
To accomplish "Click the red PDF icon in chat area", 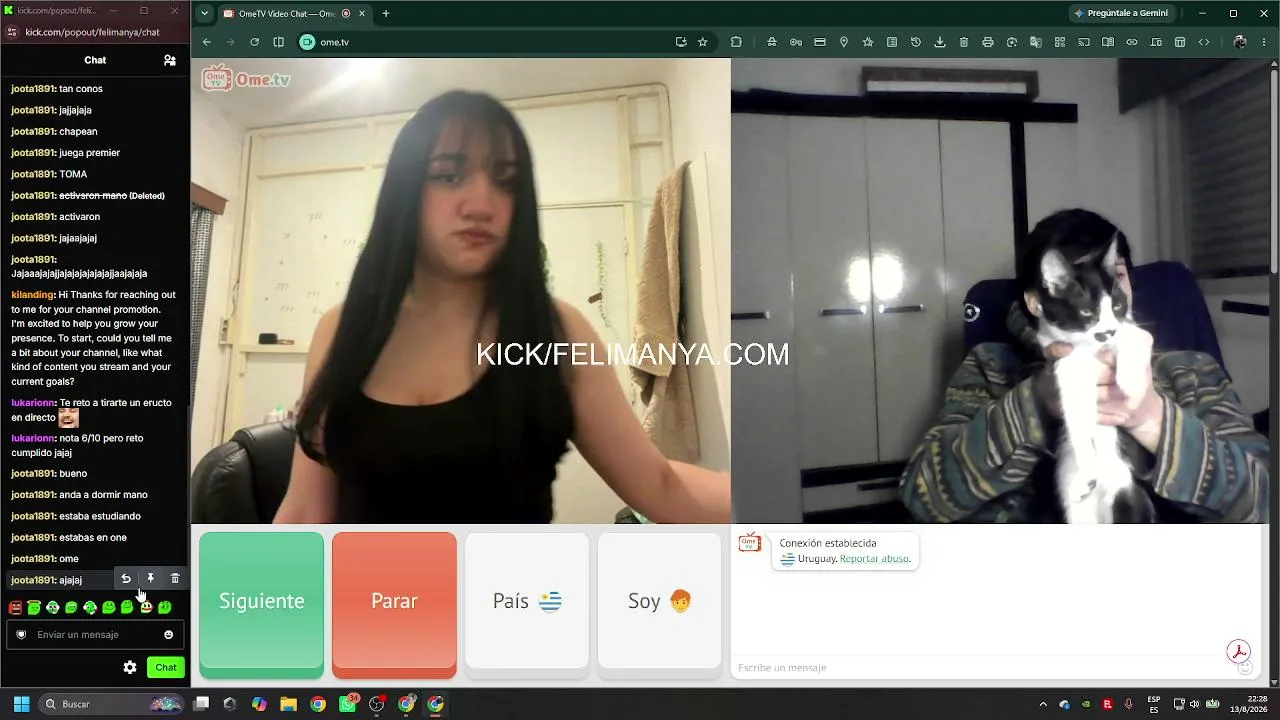I will click(1239, 651).
